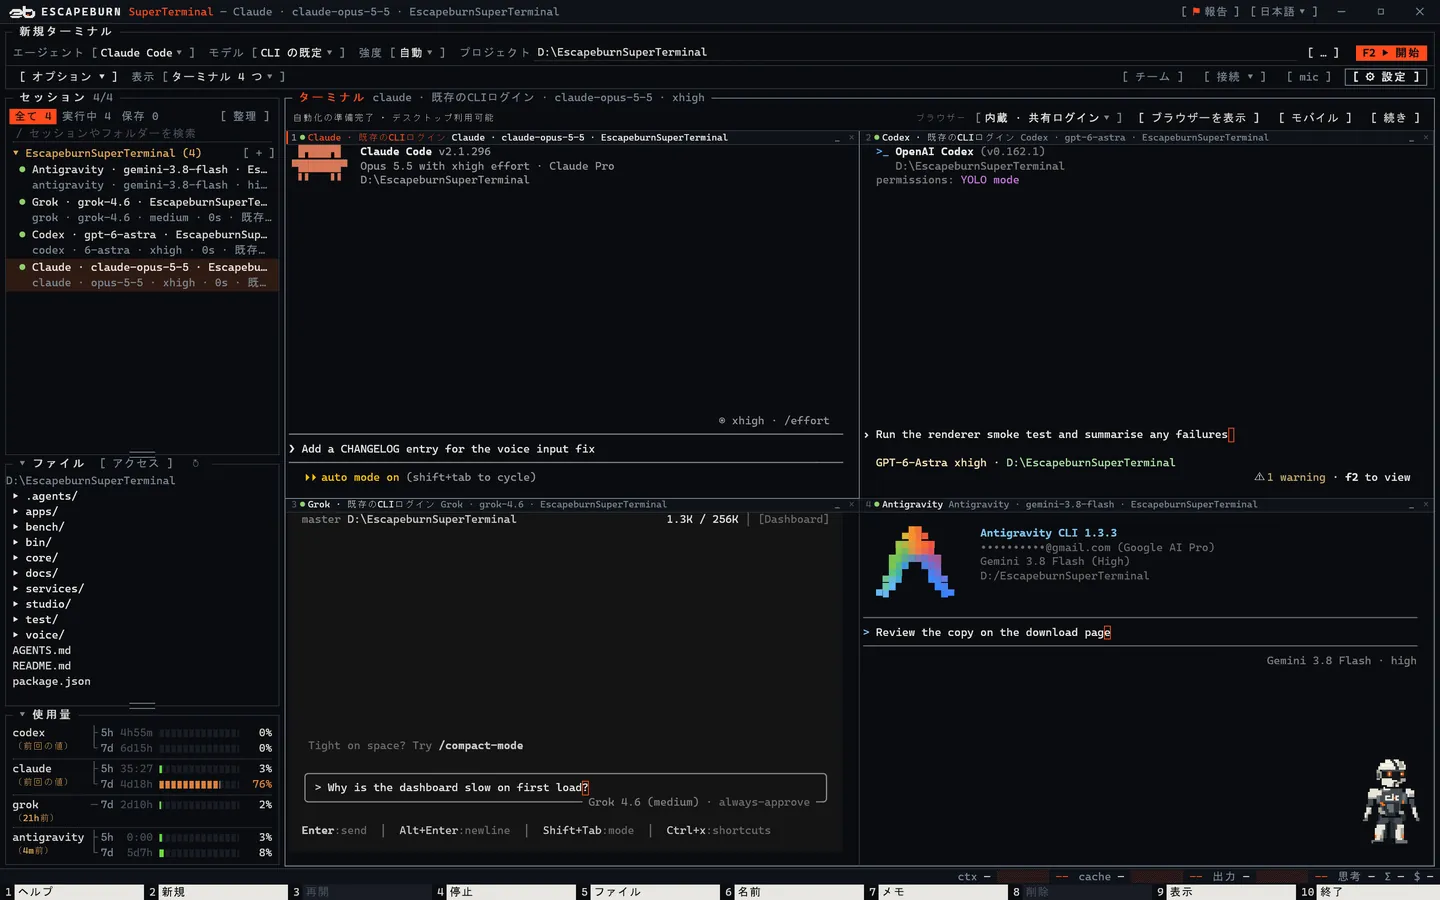Collapse the ファイル files panel
Viewport: 1440px width, 900px height.
tap(22, 463)
